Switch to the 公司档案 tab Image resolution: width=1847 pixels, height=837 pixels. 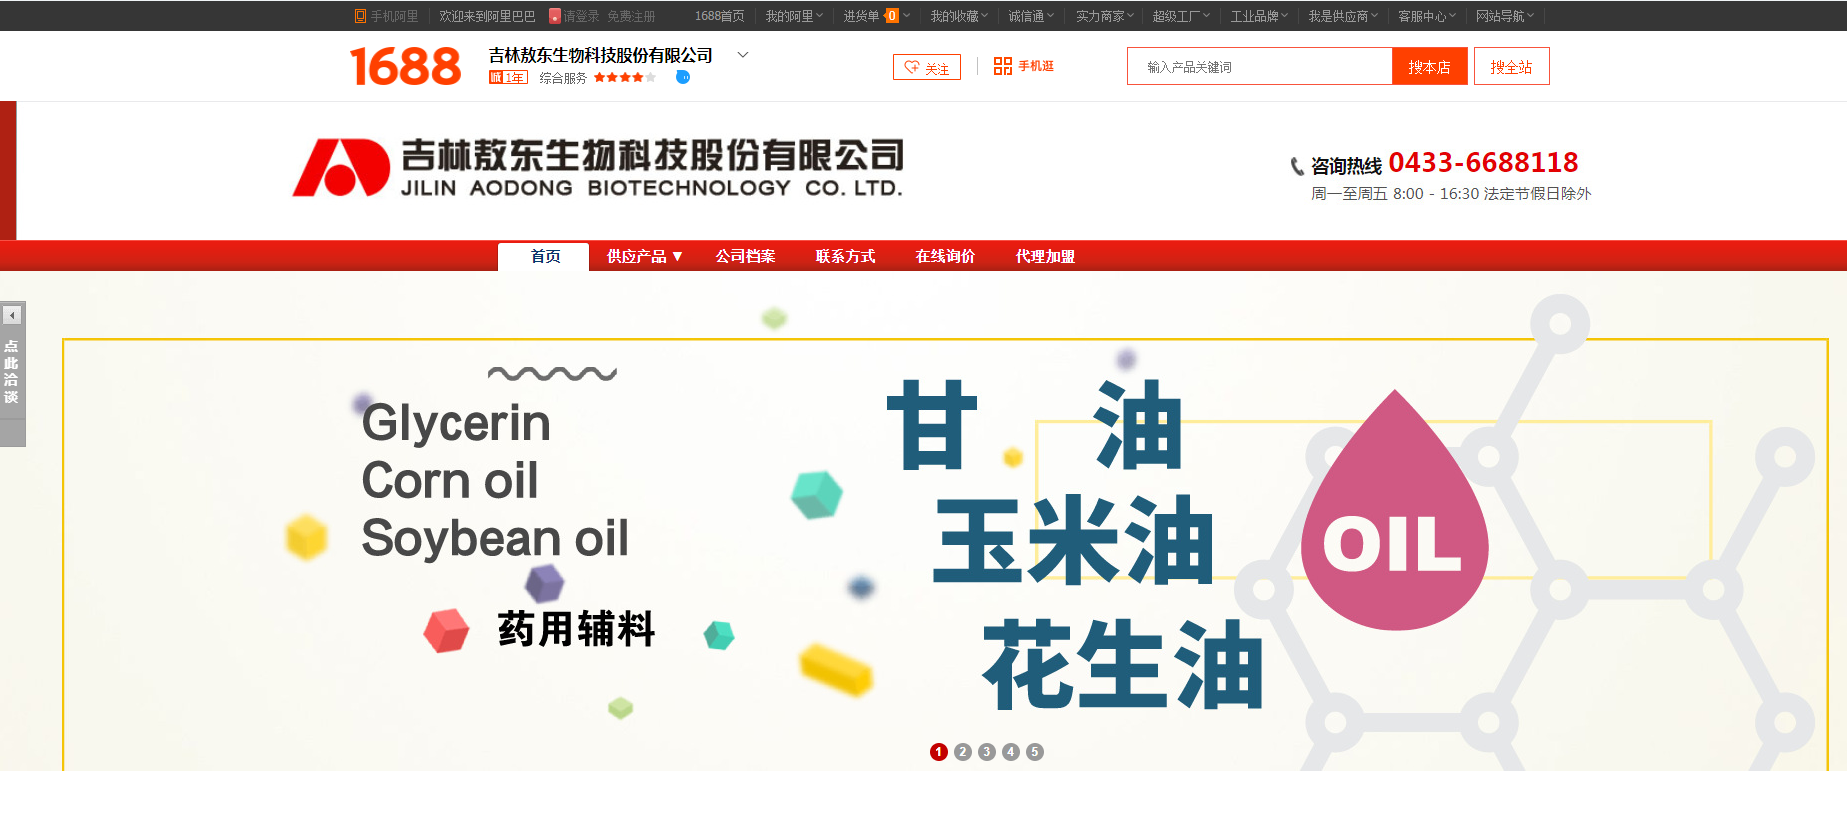tap(745, 256)
